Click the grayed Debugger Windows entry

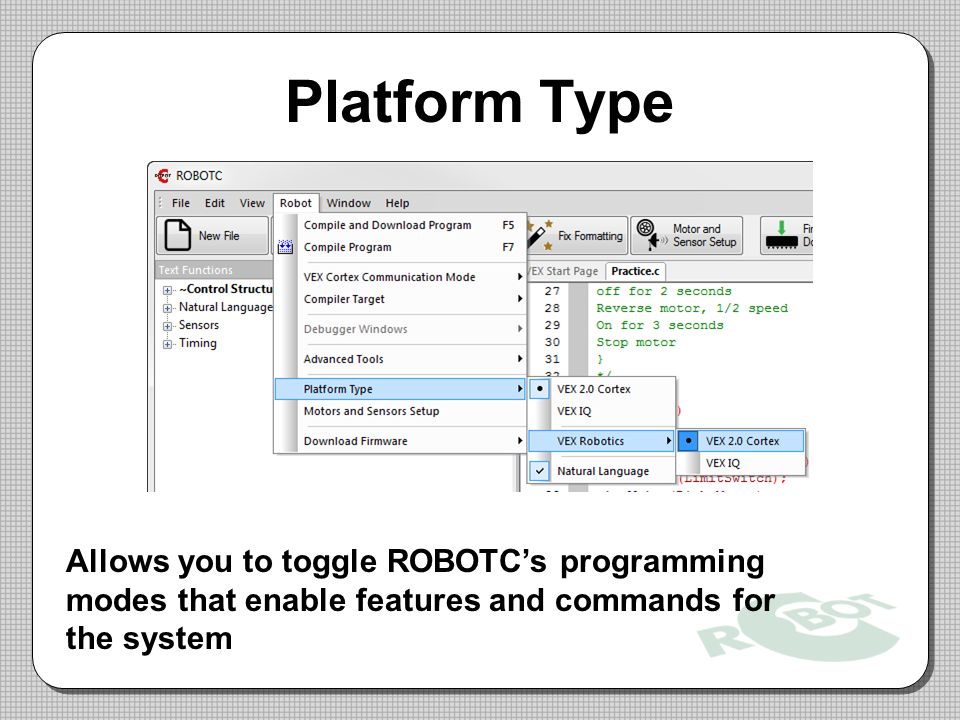pyautogui.click(x=400, y=329)
